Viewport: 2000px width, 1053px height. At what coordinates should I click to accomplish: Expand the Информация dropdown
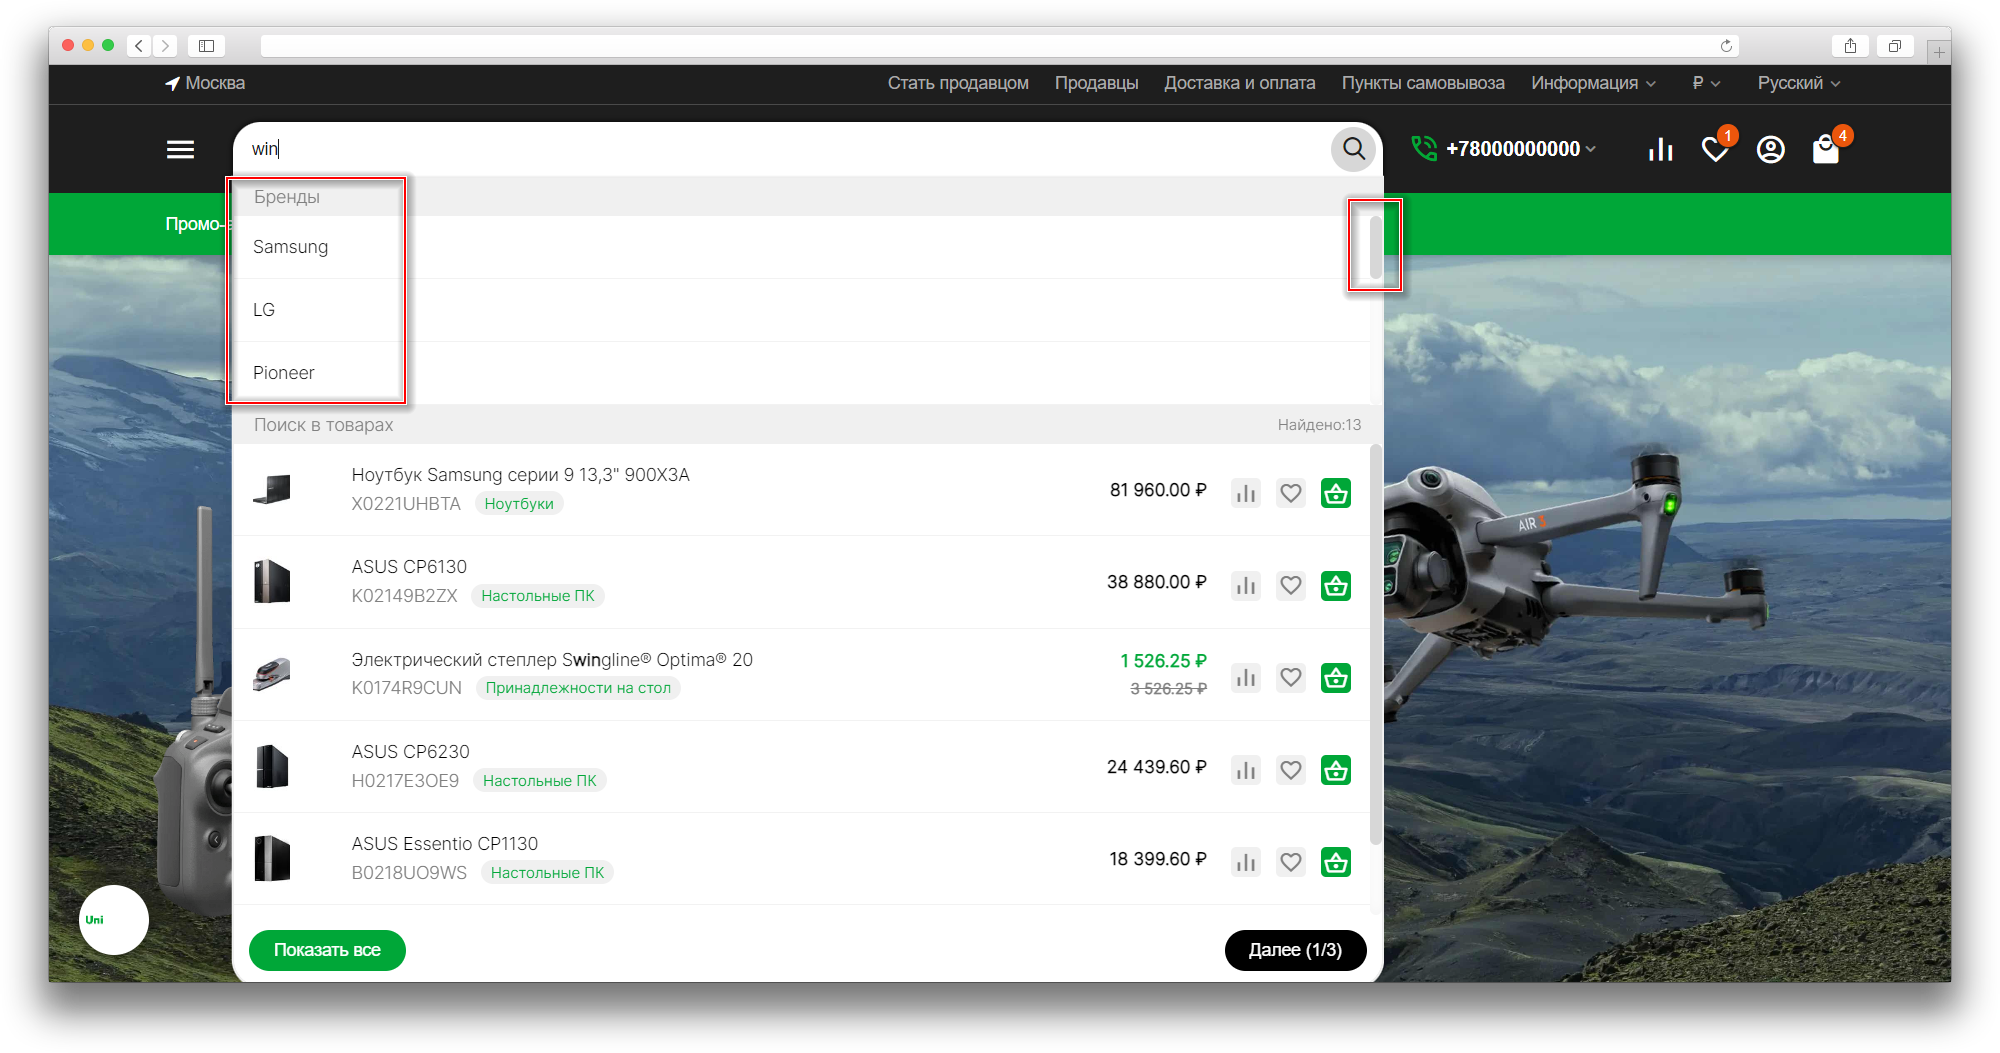[1593, 83]
